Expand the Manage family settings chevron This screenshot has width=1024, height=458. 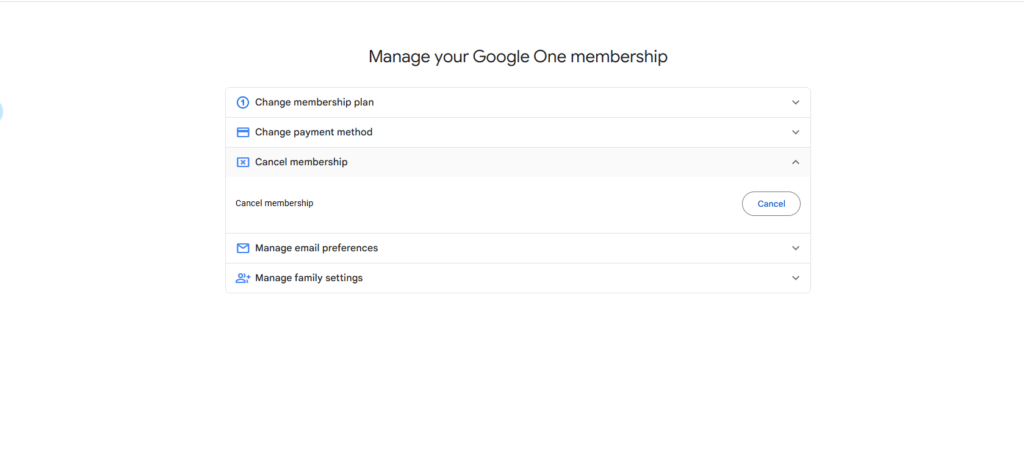(795, 278)
